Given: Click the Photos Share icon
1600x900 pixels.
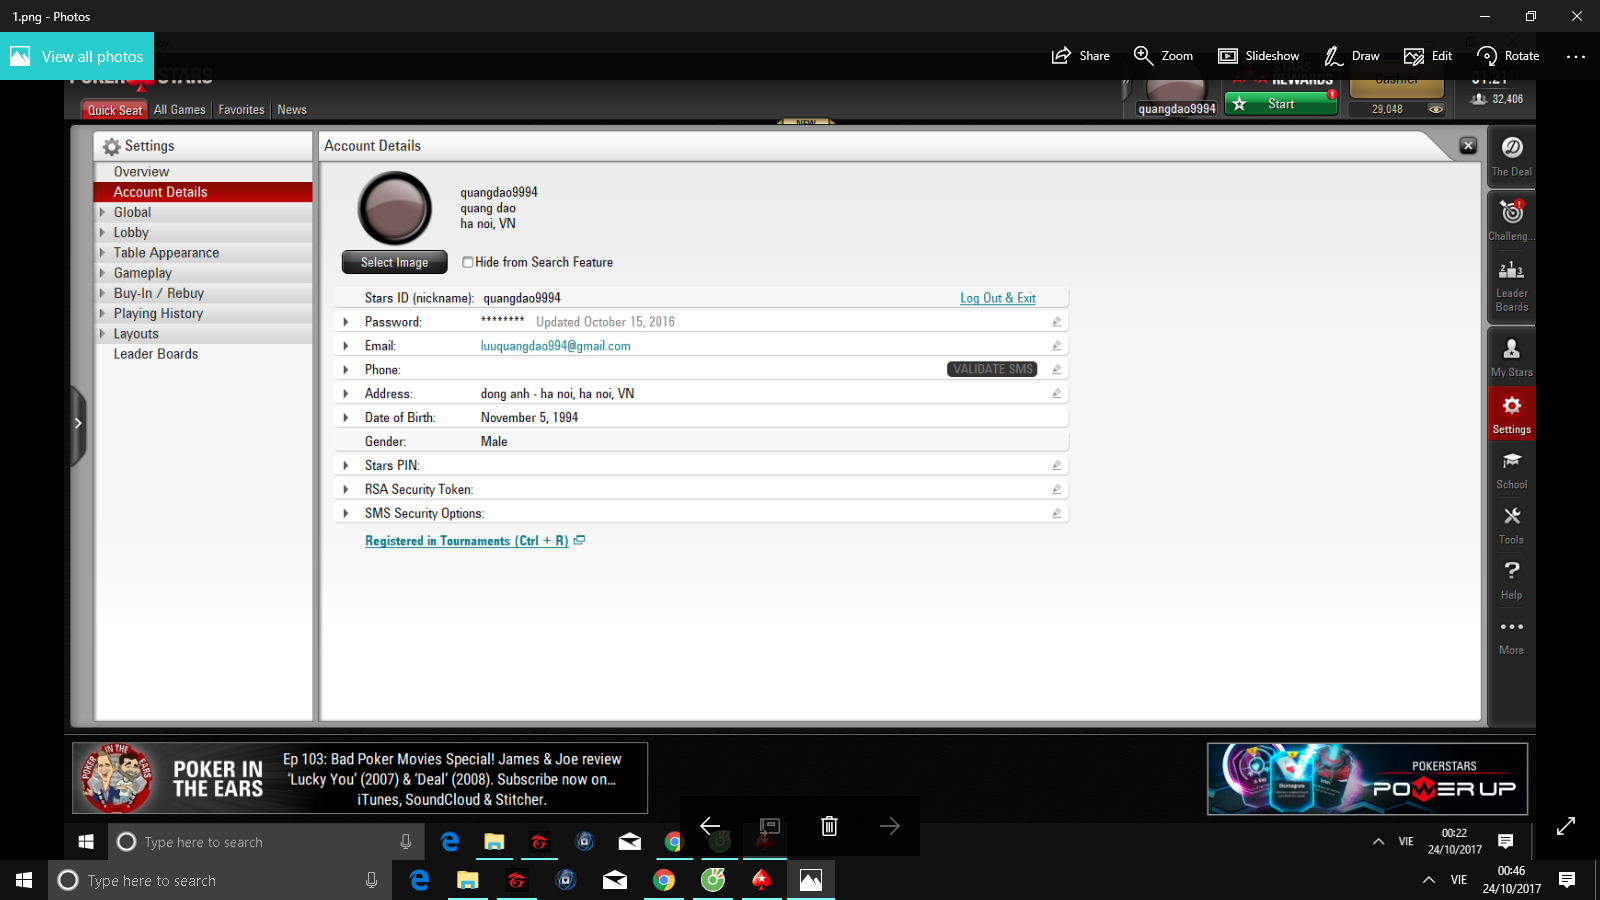Looking at the screenshot, I should pyautogui.click(x=1081, y=56).
